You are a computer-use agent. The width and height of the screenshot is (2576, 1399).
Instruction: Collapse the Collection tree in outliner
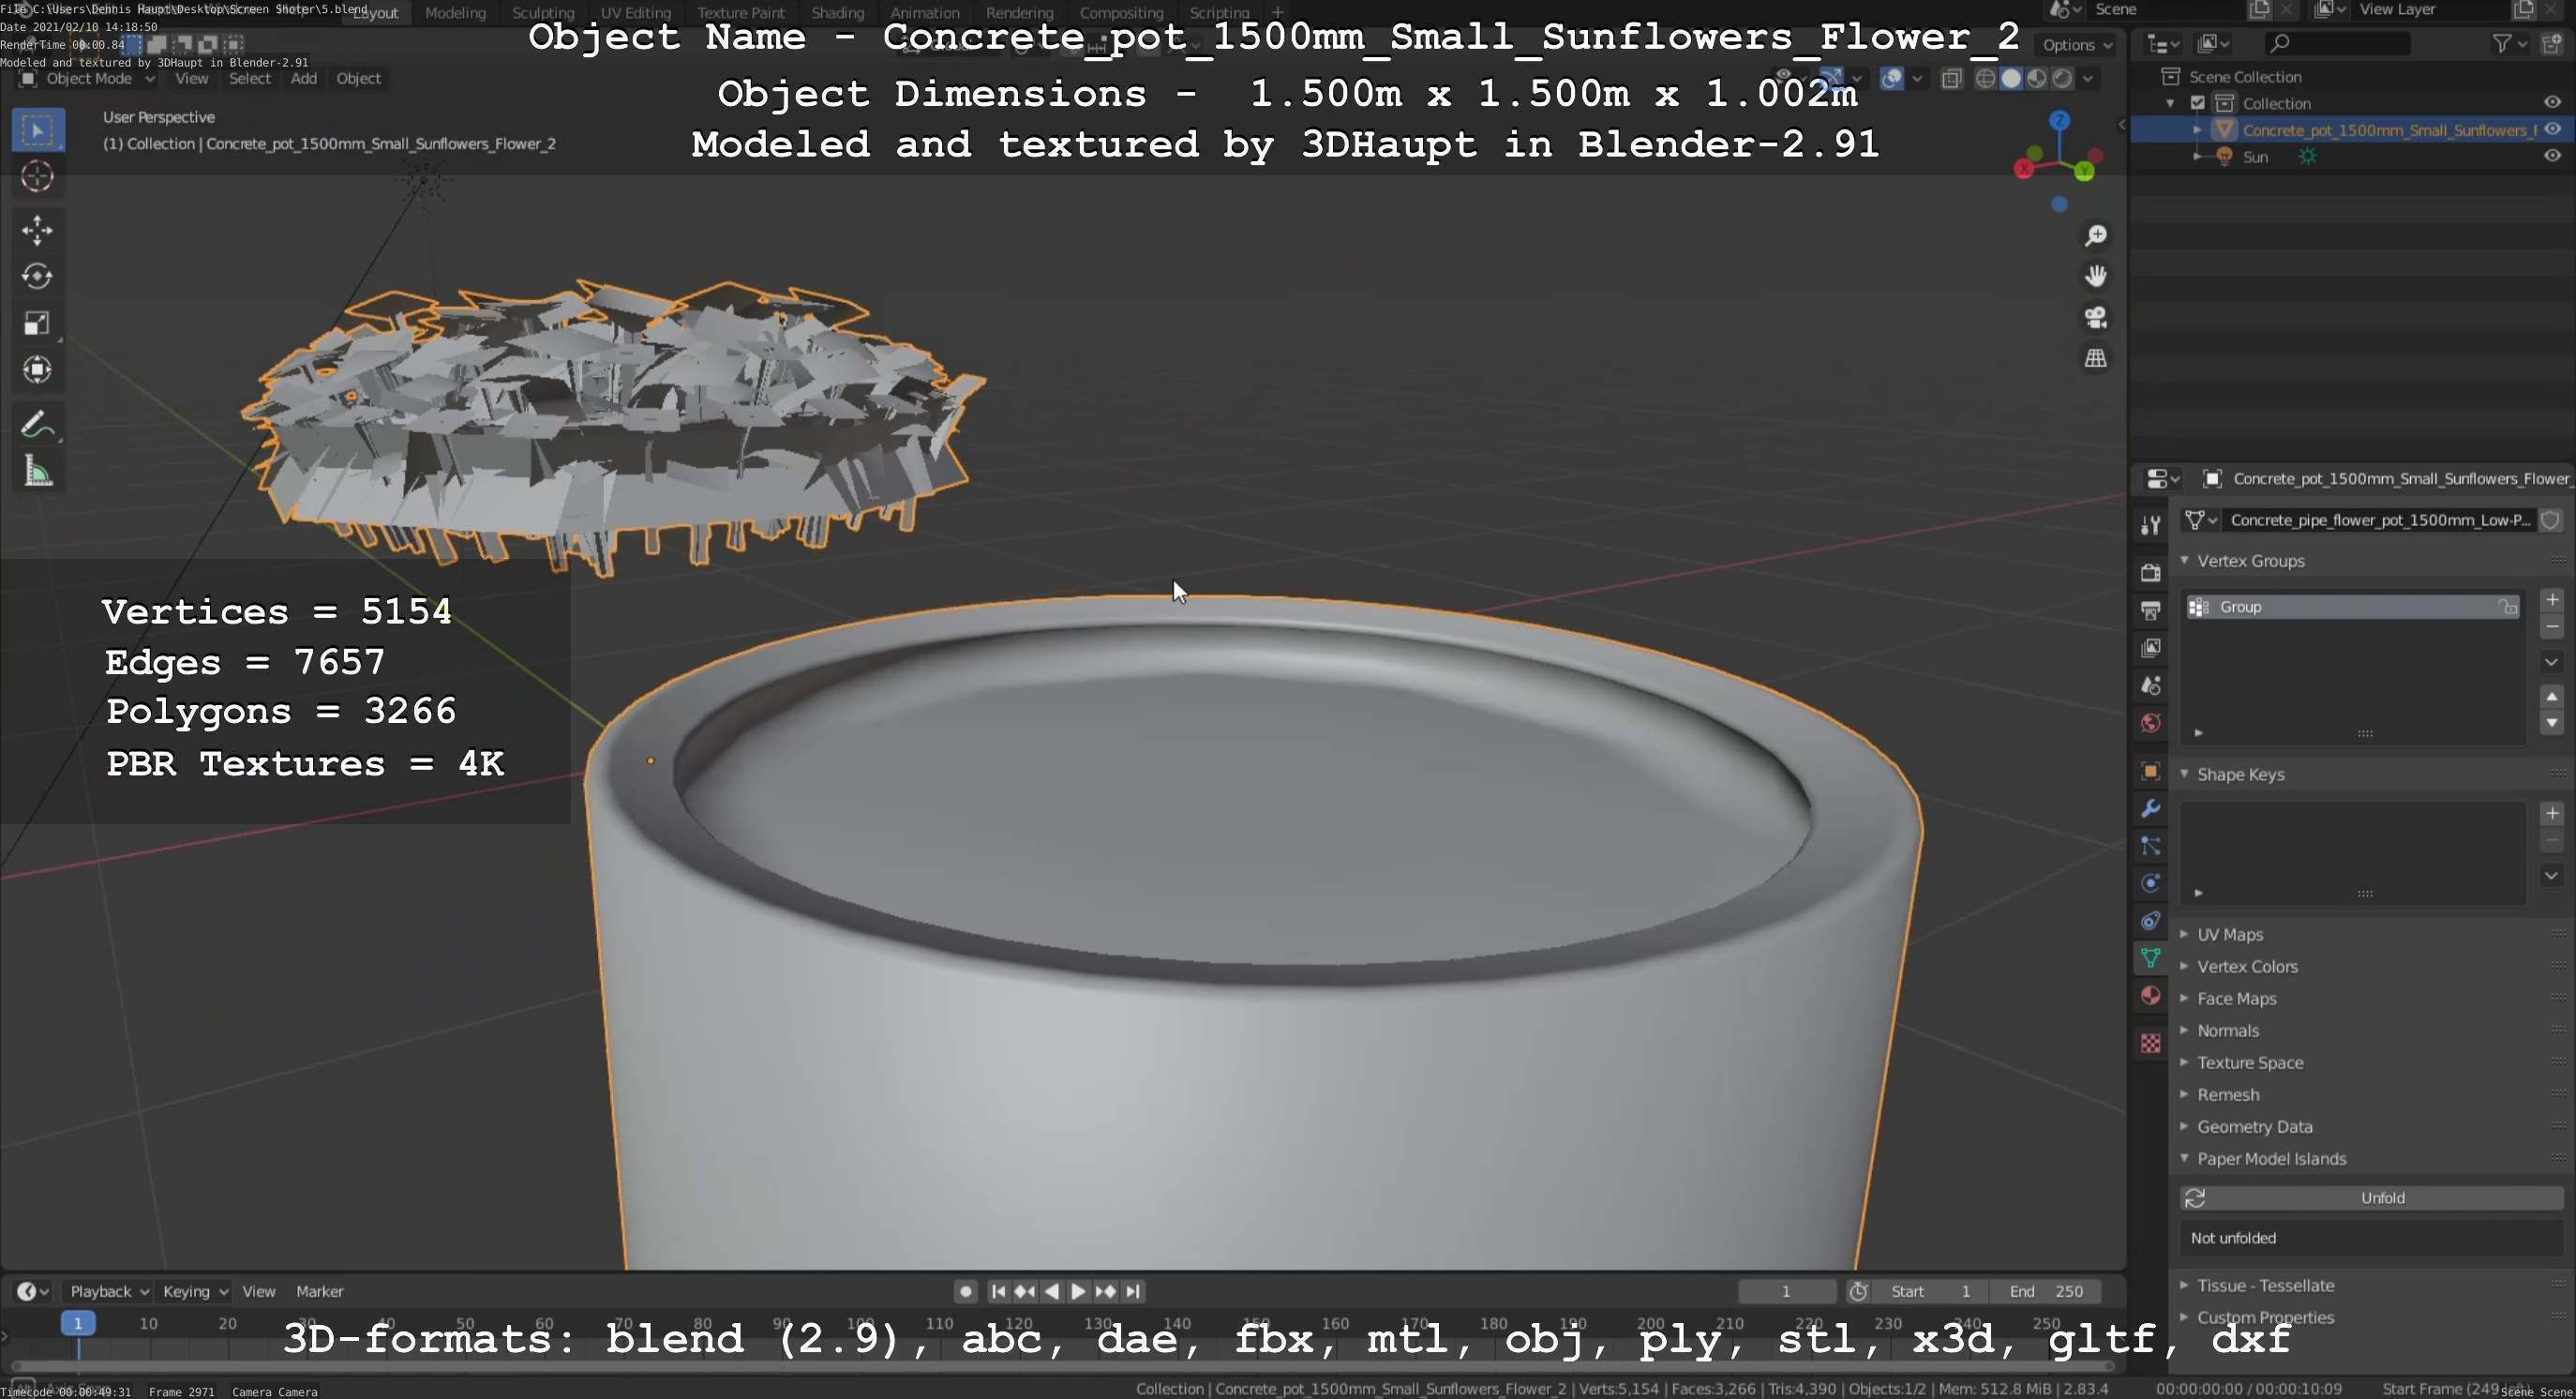click(2169, 103)
